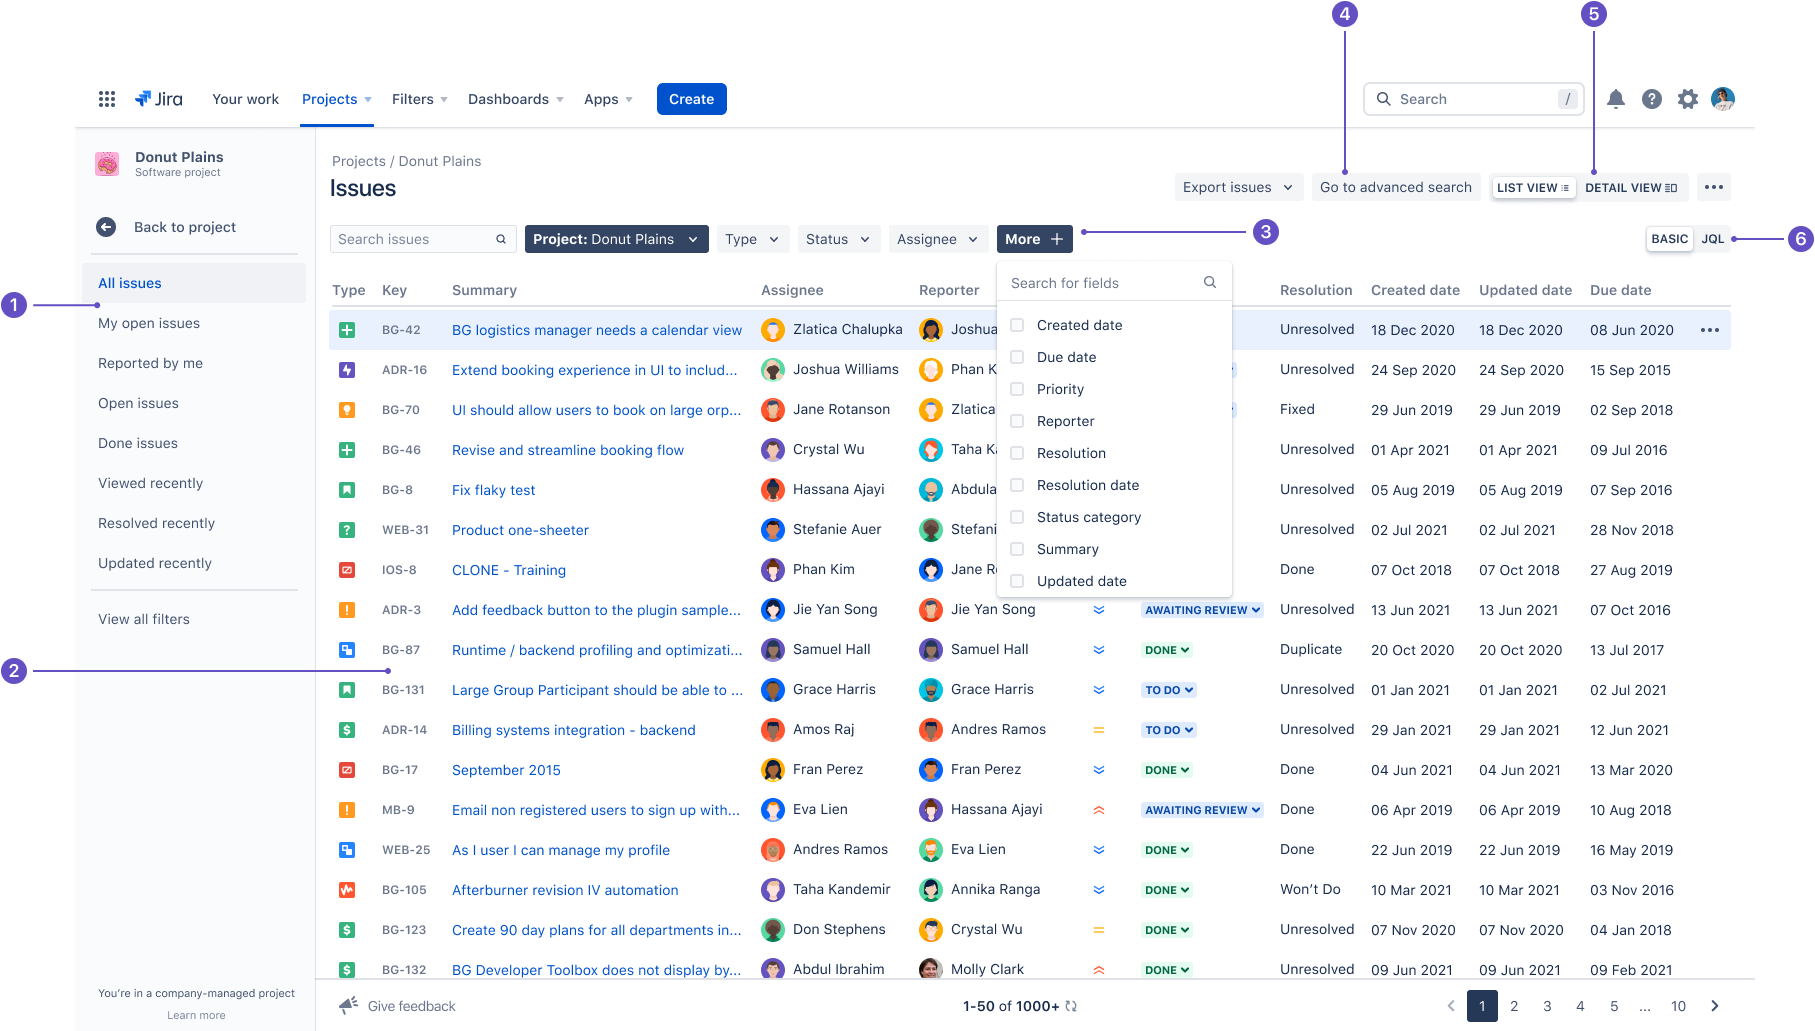Click the epic type icon for ADR-16

(347, 370)
